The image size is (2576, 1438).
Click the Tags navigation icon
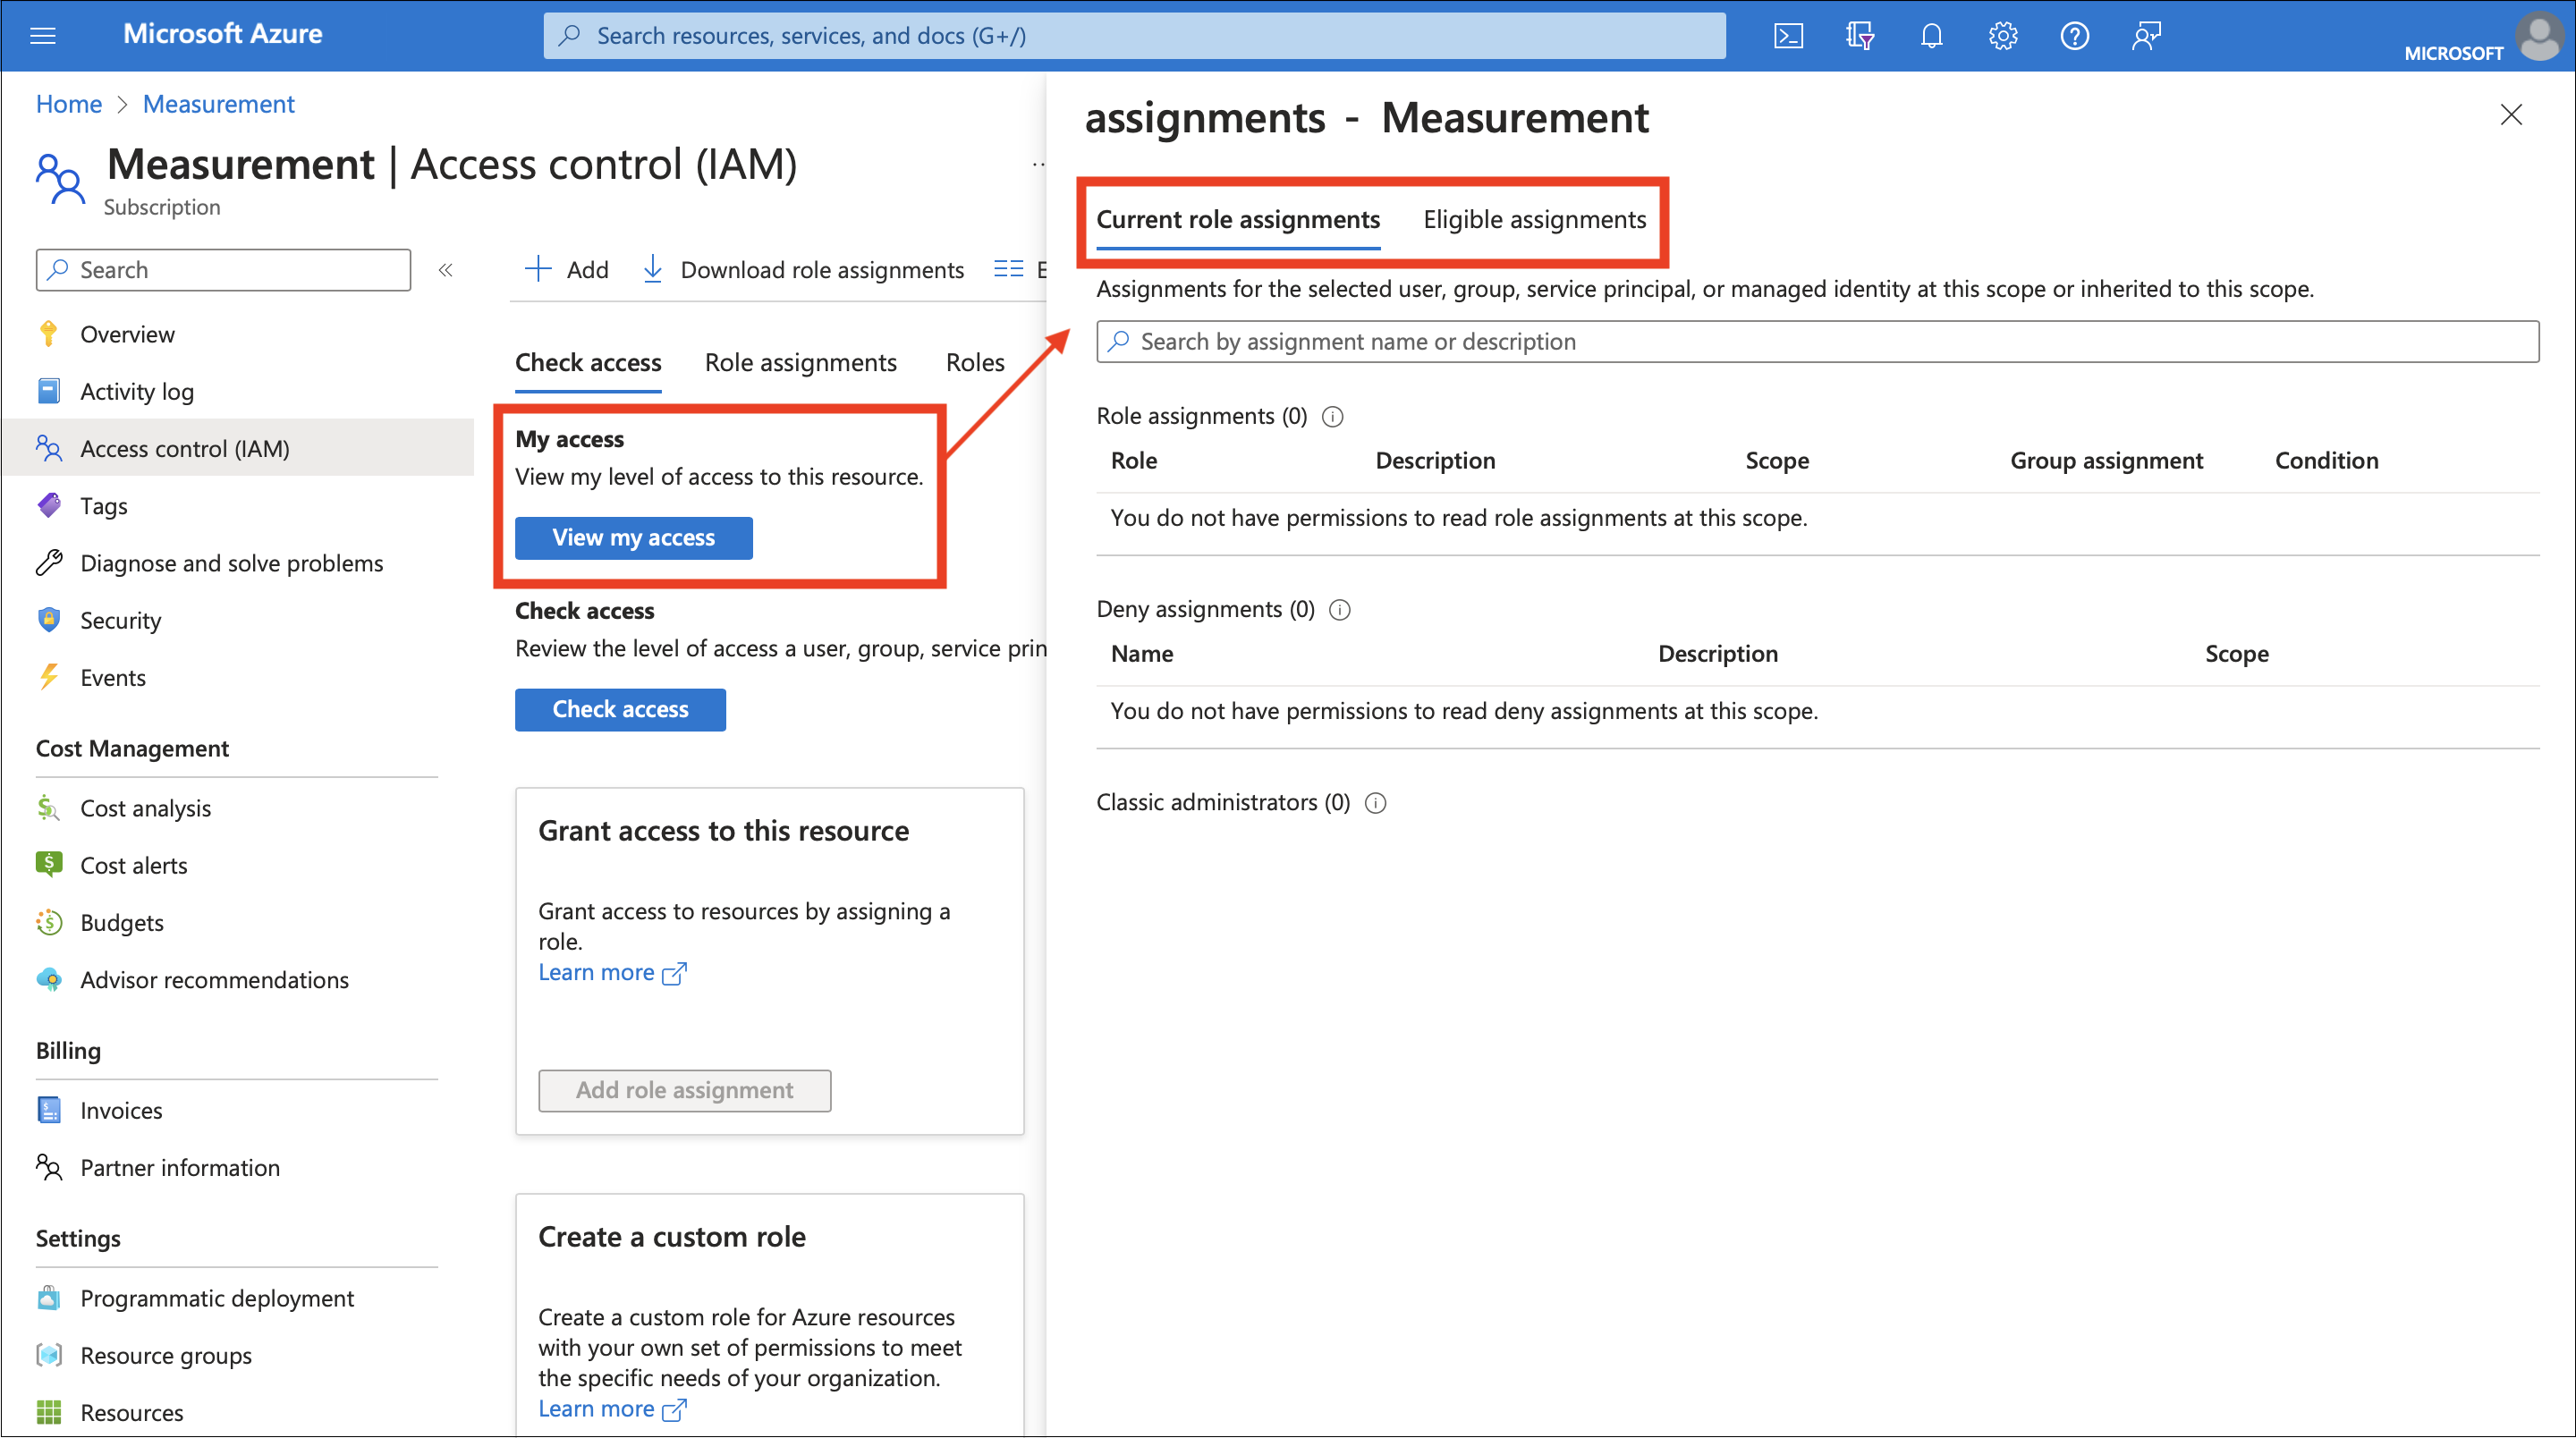pos(47,504)
